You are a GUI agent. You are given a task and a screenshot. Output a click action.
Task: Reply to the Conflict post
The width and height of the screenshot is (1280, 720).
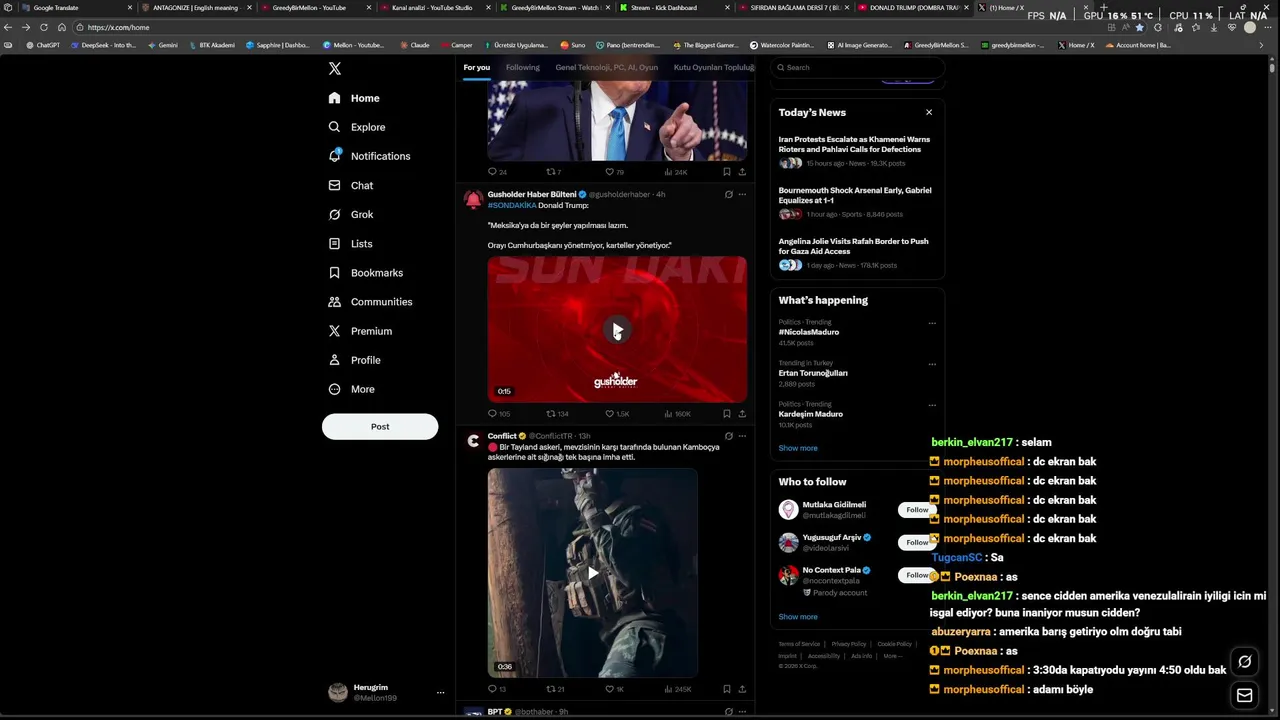[497, 689]
